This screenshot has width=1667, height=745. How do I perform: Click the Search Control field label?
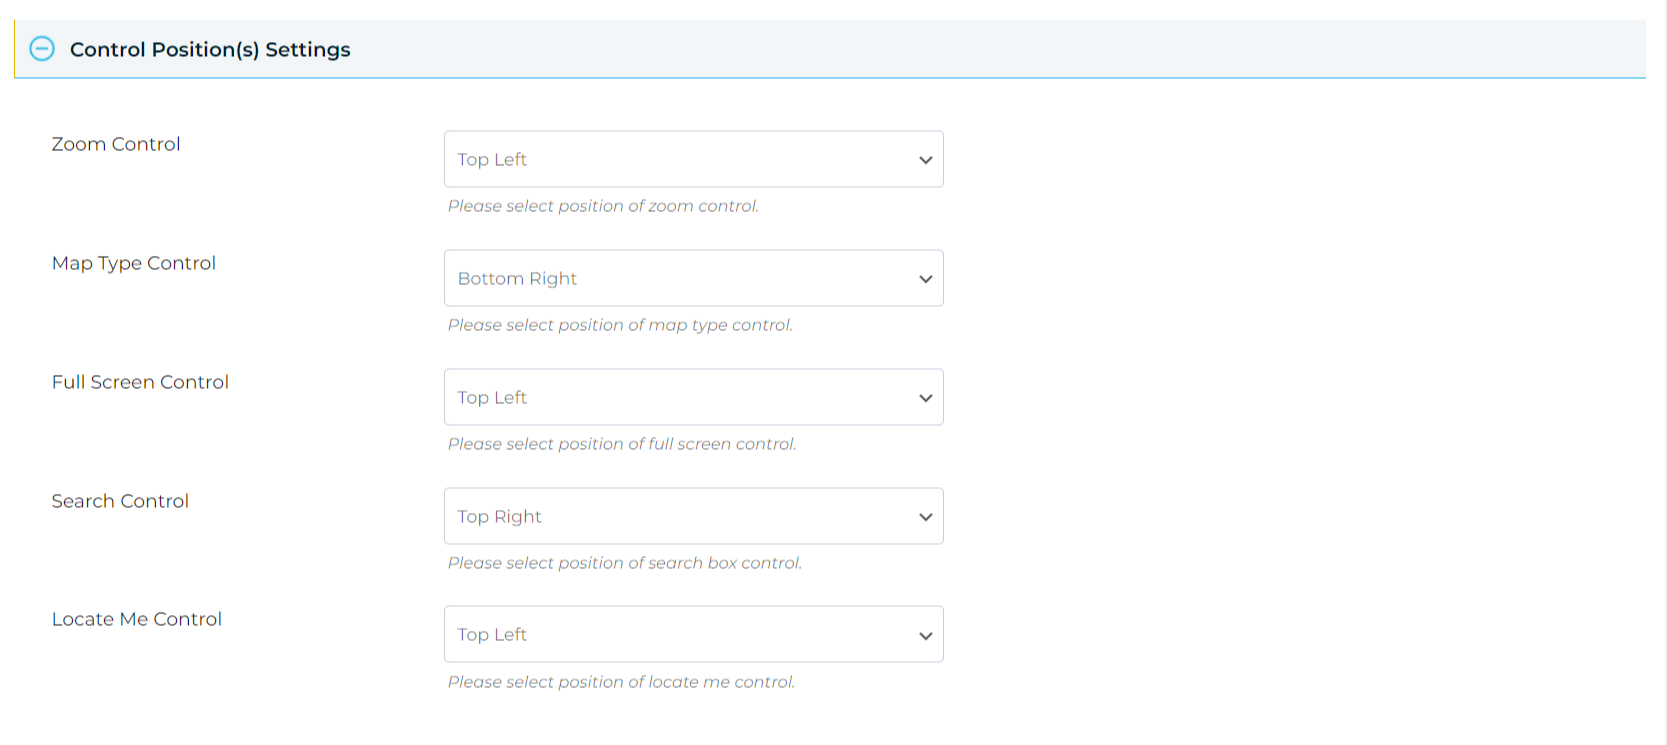point(120,501)
